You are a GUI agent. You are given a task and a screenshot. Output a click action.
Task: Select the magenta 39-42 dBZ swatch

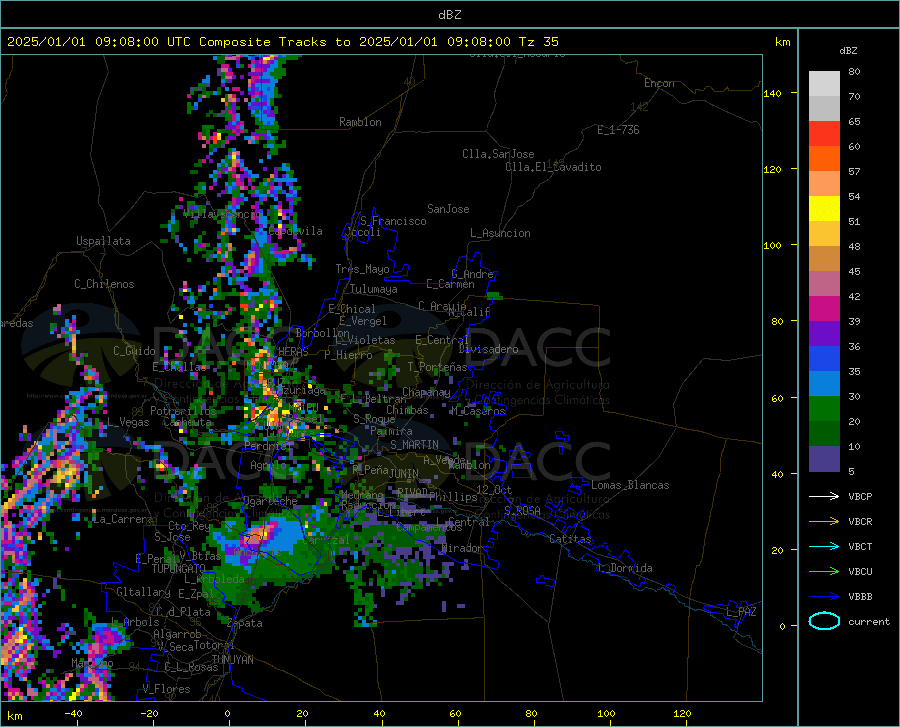tap(824, 309)
